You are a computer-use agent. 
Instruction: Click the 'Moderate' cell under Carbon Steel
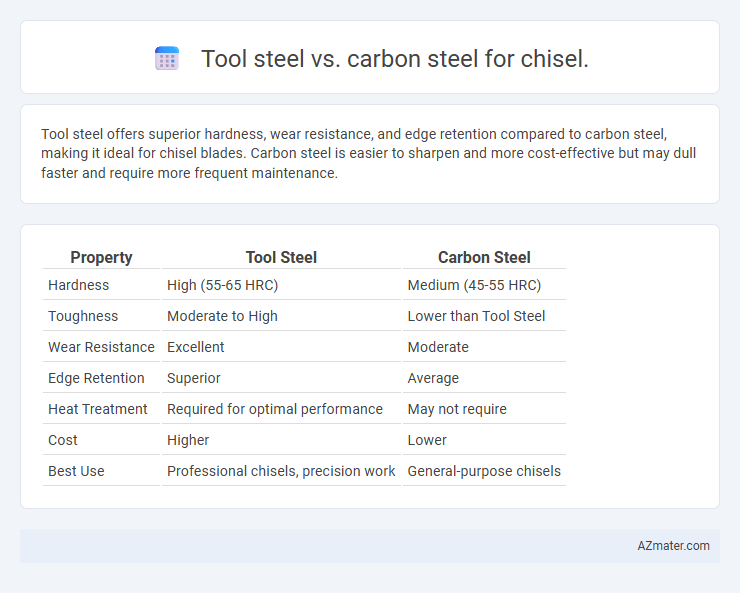(x=438, y=347)
